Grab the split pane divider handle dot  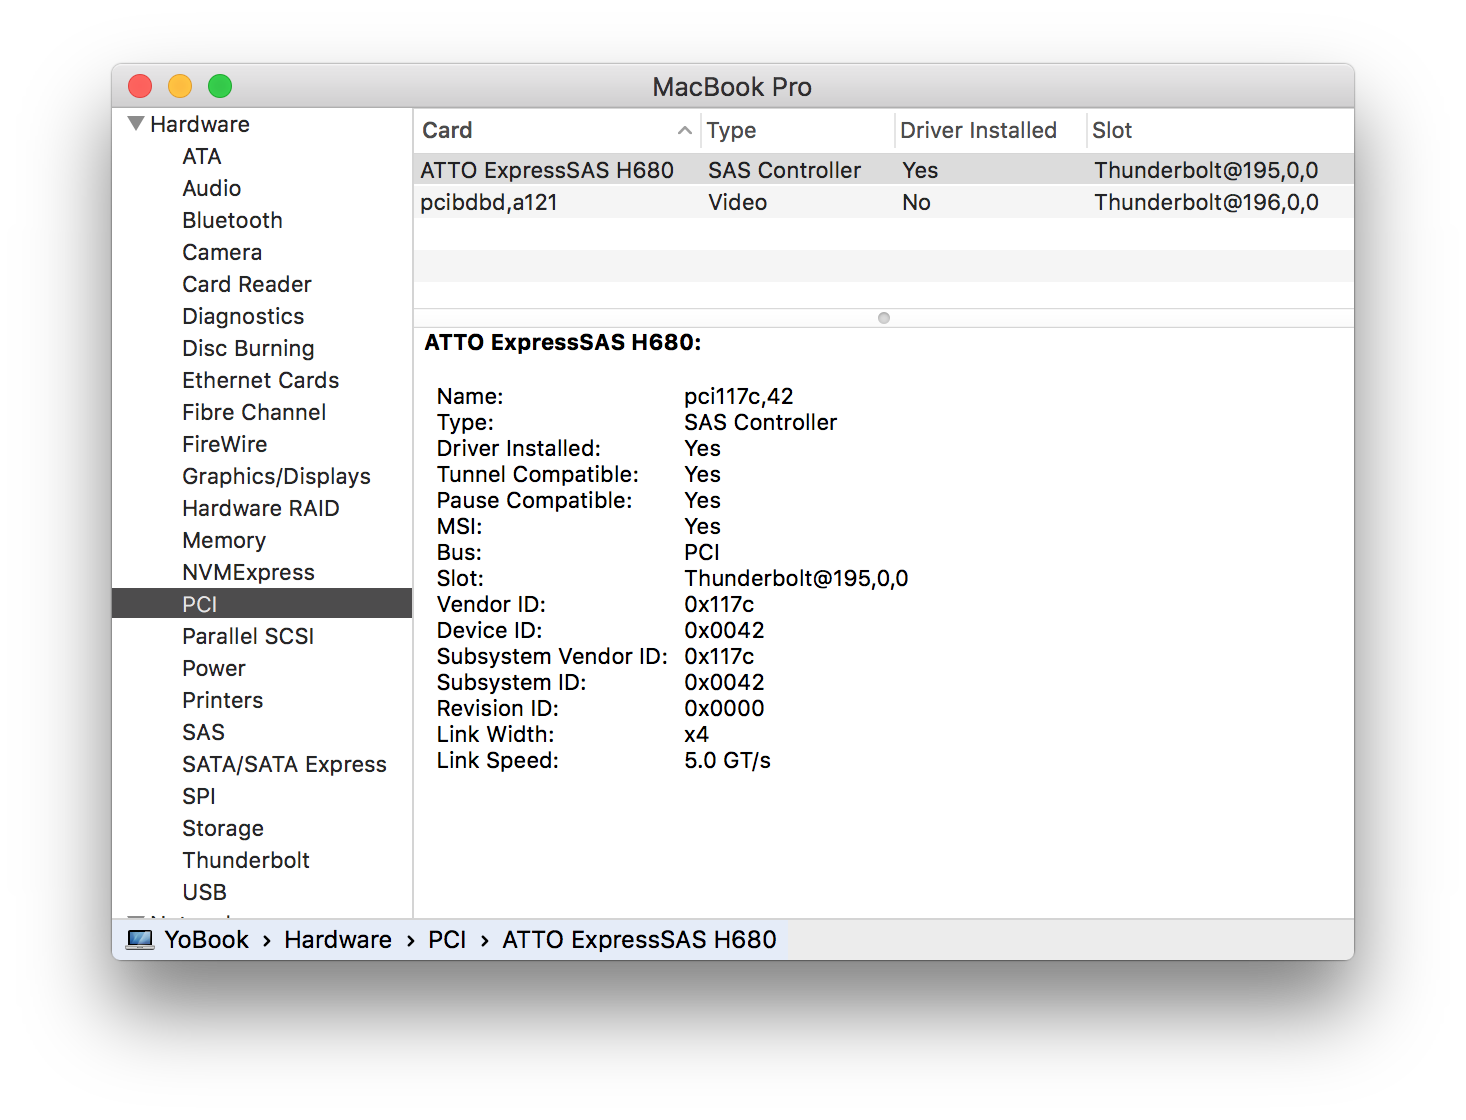coord(884,318)
